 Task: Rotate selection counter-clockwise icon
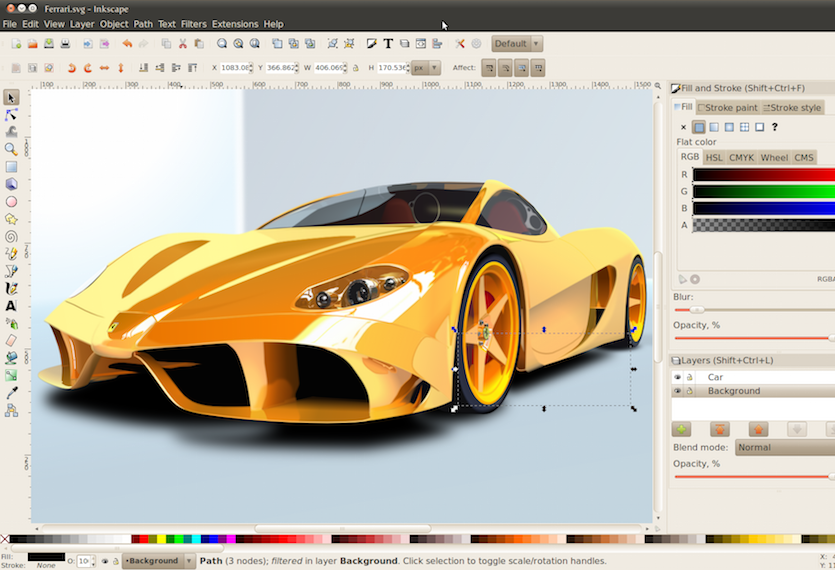pyautogui.click(x=71, y=68)
